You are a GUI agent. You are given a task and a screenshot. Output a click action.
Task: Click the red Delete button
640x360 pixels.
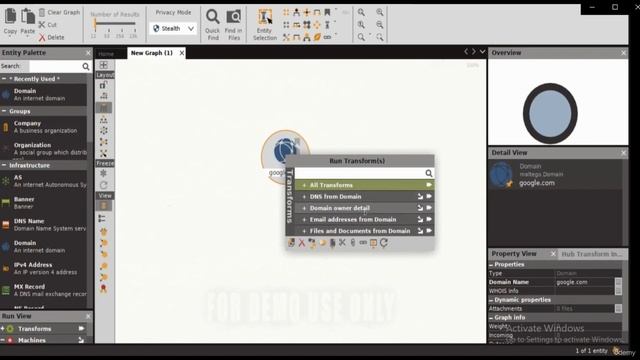point(52,37)
